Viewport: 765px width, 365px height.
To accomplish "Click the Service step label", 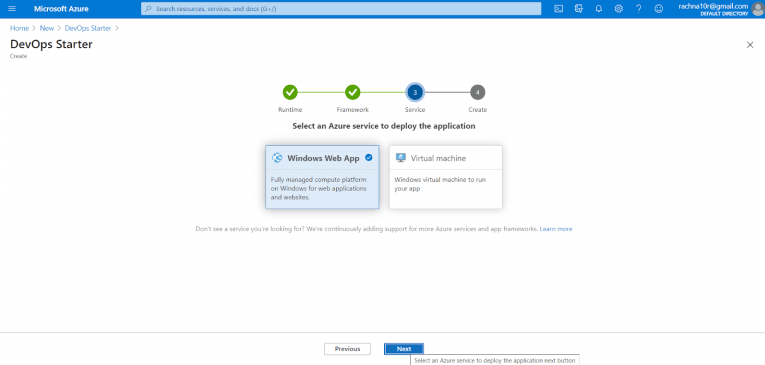I will click(x=415, y=110).
